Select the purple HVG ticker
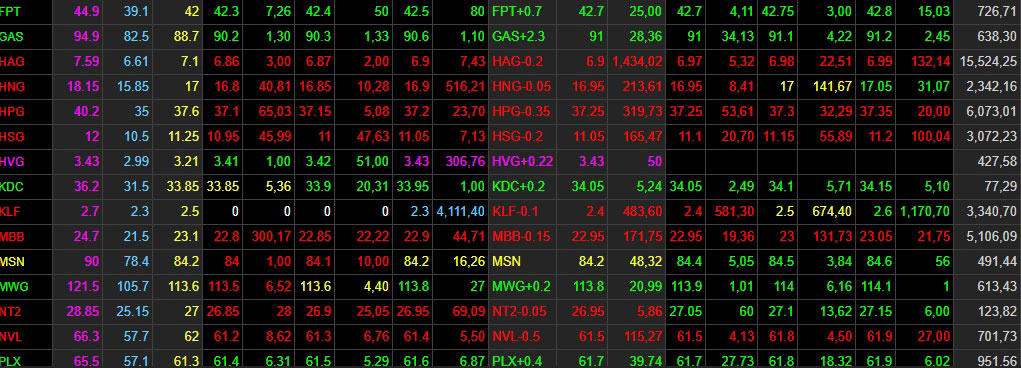1021x368 pixels. tap(12, 161)
